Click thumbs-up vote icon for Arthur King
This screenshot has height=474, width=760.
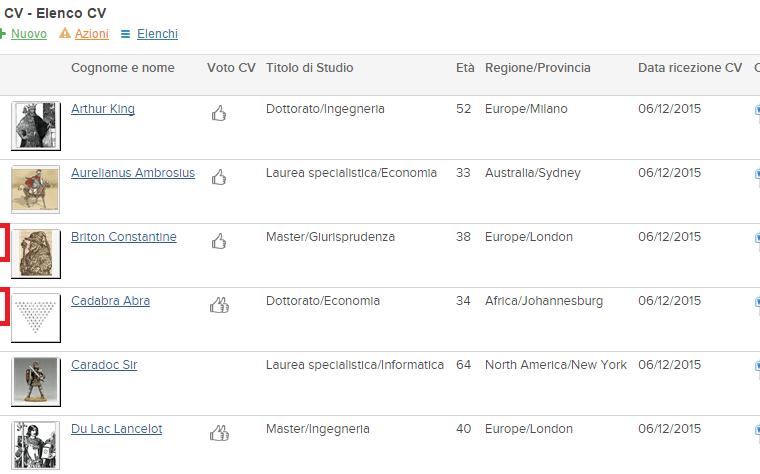coord(219,113)
